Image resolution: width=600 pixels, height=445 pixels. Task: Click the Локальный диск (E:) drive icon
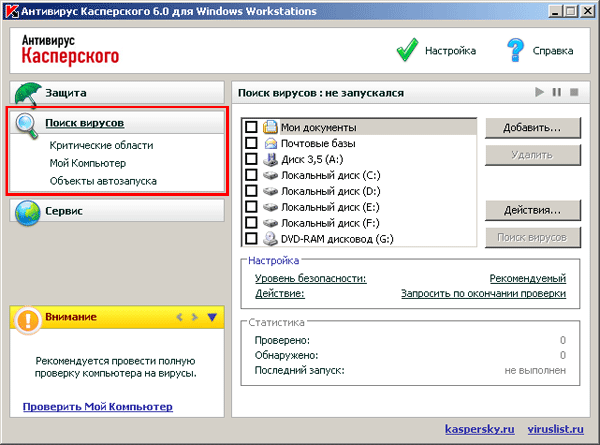[x=270, y=207]
